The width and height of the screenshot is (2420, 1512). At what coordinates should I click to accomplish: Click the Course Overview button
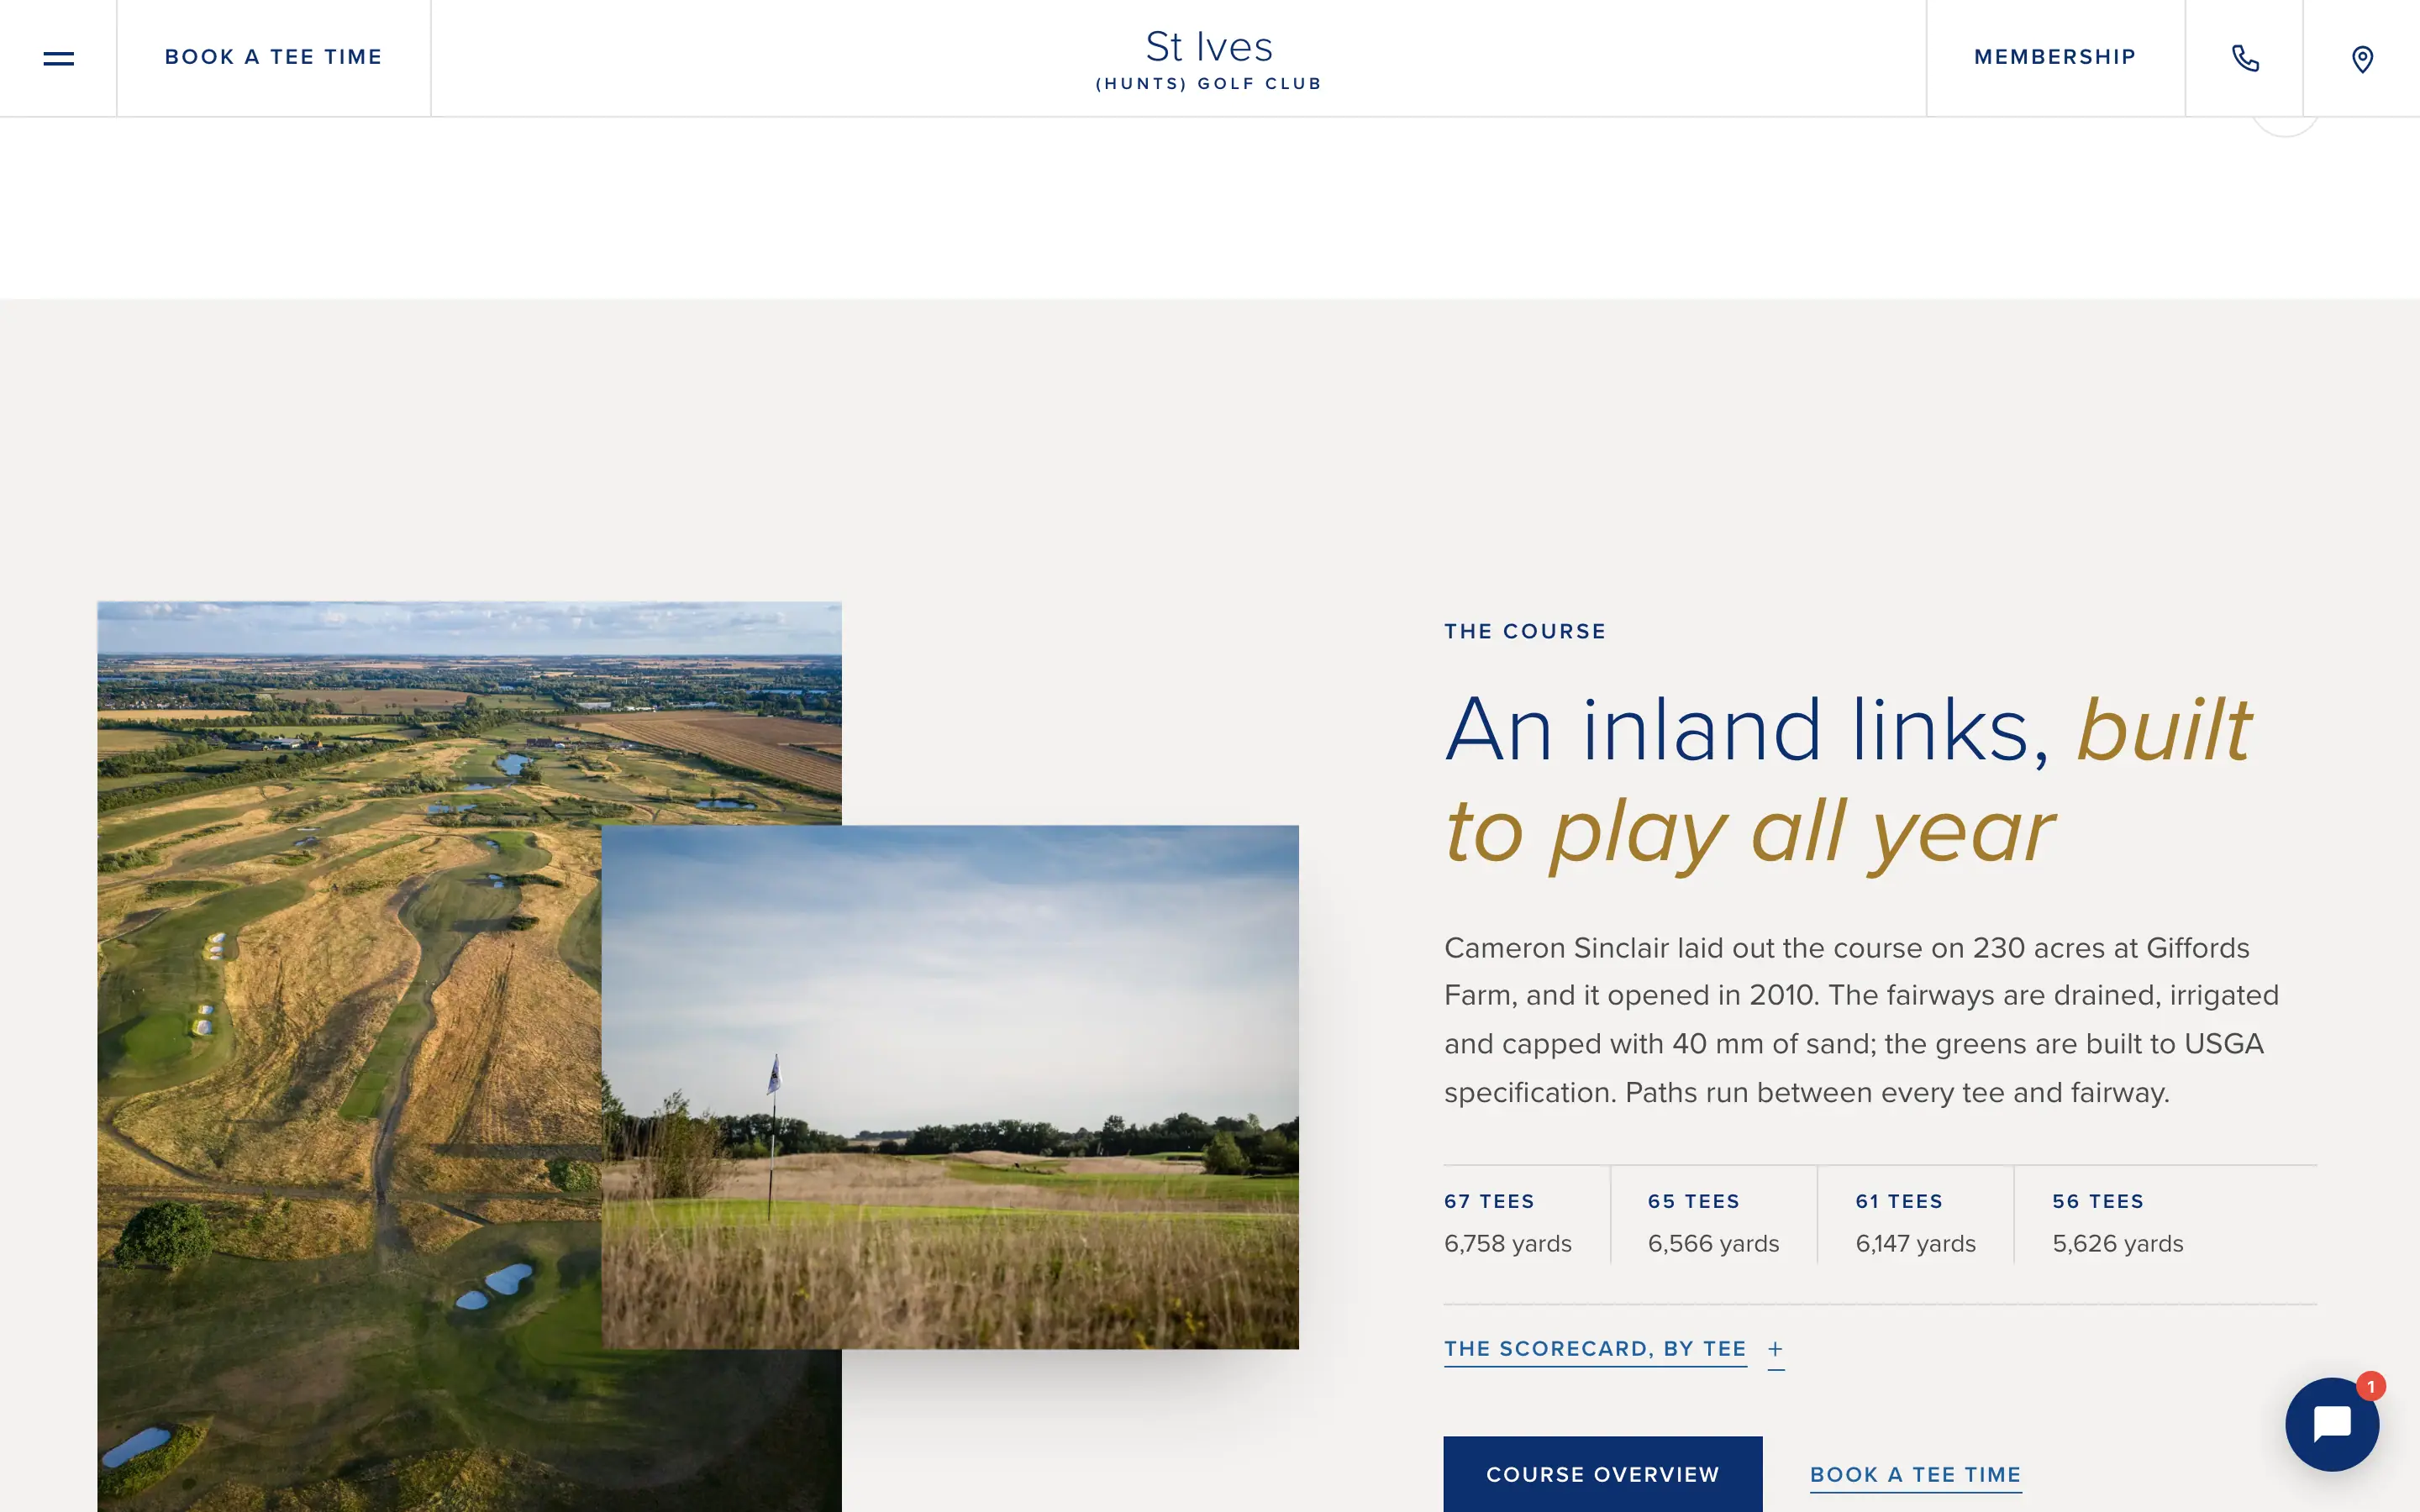[1603, 1474]
